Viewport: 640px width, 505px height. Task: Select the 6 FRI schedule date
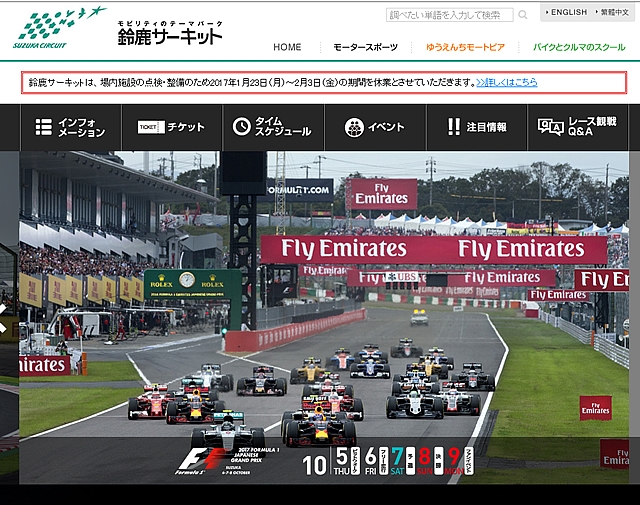(x=376, y=461)
